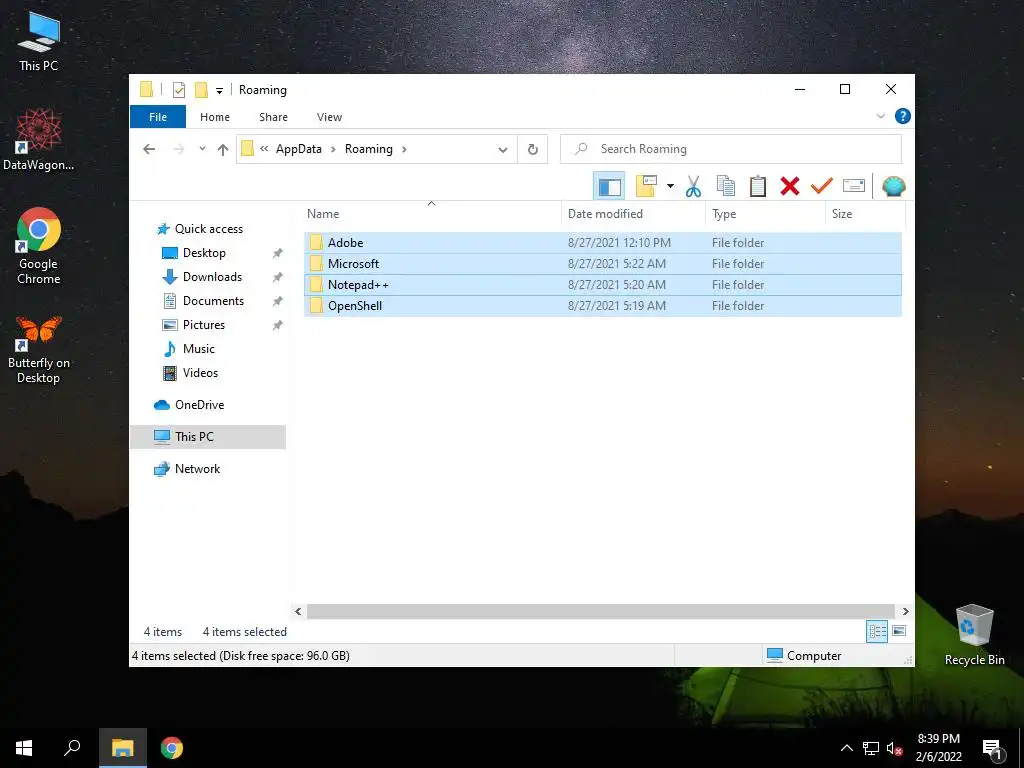Switch to the View ribbon tab

(329, 117)
